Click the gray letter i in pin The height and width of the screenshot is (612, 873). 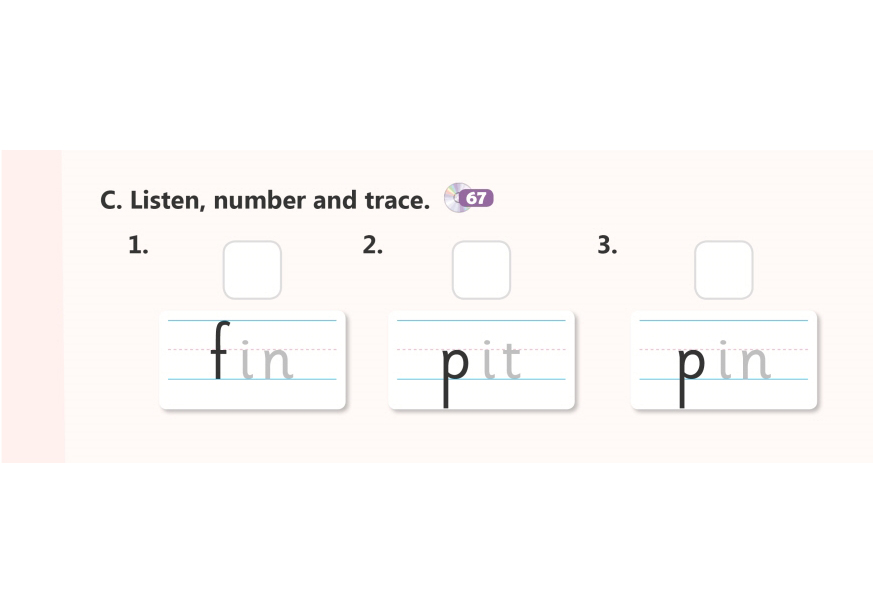click(x=725, y=360)
